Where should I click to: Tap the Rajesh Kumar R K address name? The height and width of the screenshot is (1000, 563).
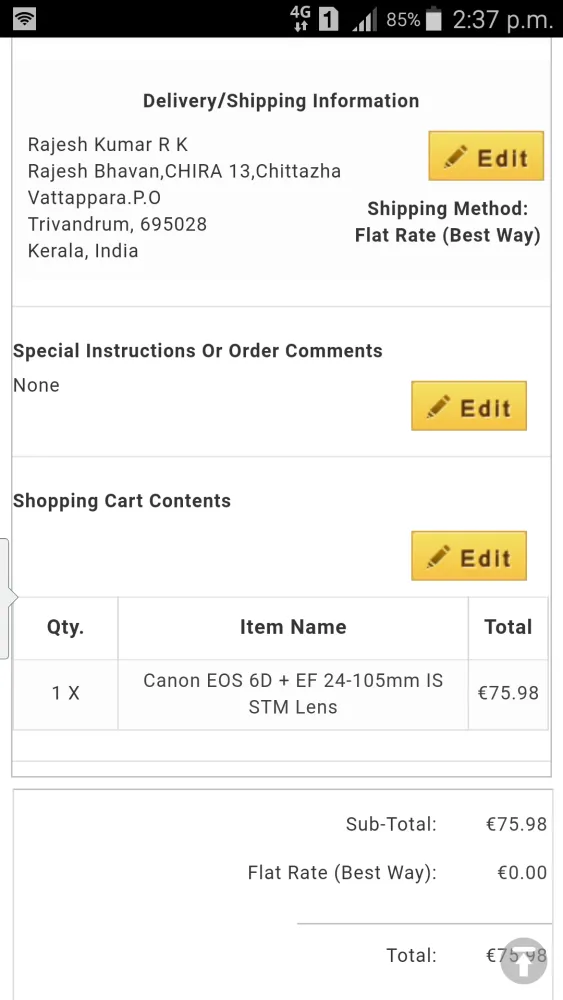tap(108, 145)
